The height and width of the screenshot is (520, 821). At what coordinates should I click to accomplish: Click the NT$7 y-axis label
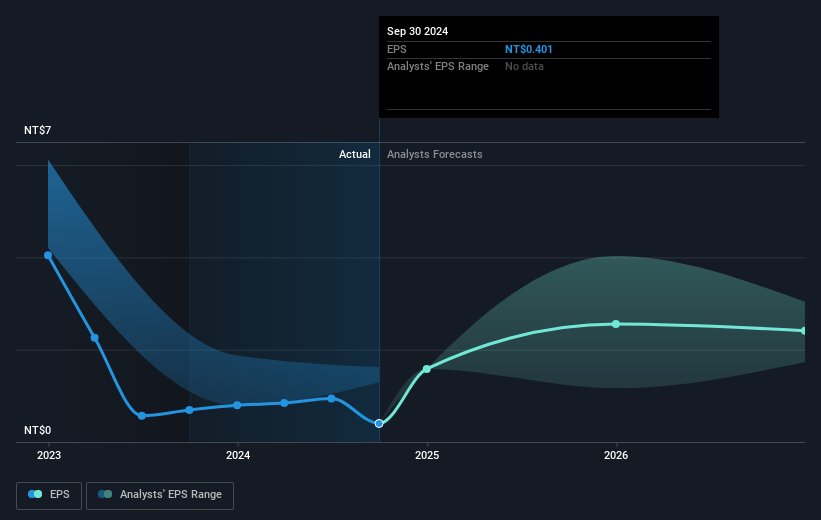[x=38, y=130]
